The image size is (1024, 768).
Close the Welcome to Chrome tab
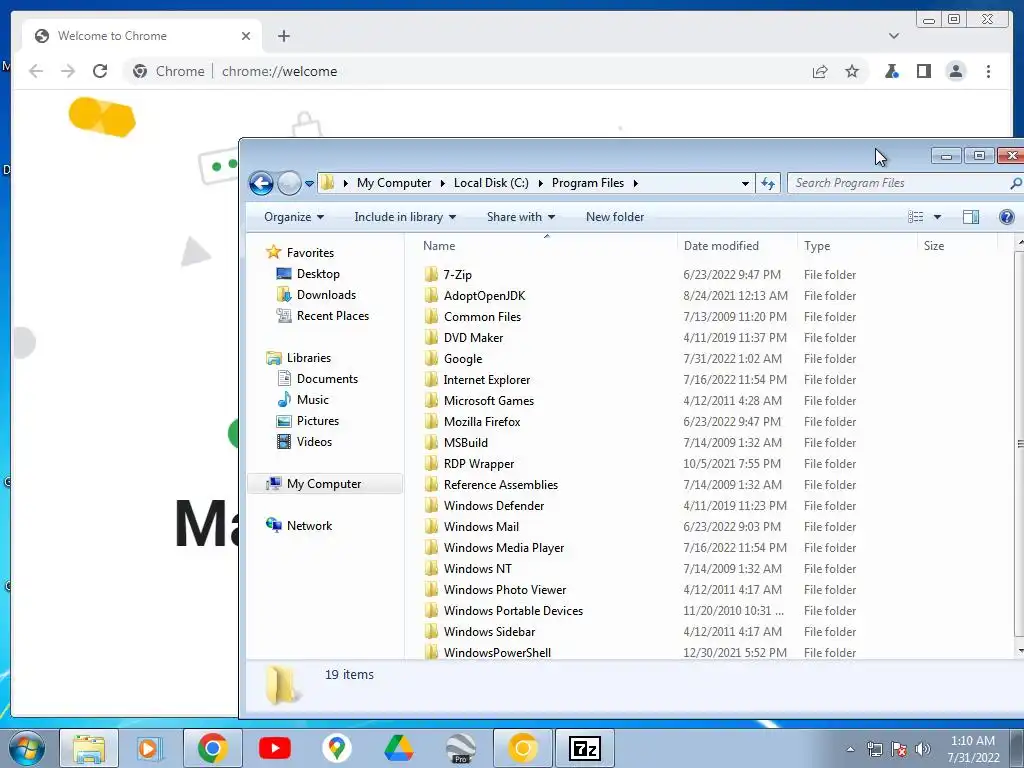pyautogui.click(x=246, y=36)
